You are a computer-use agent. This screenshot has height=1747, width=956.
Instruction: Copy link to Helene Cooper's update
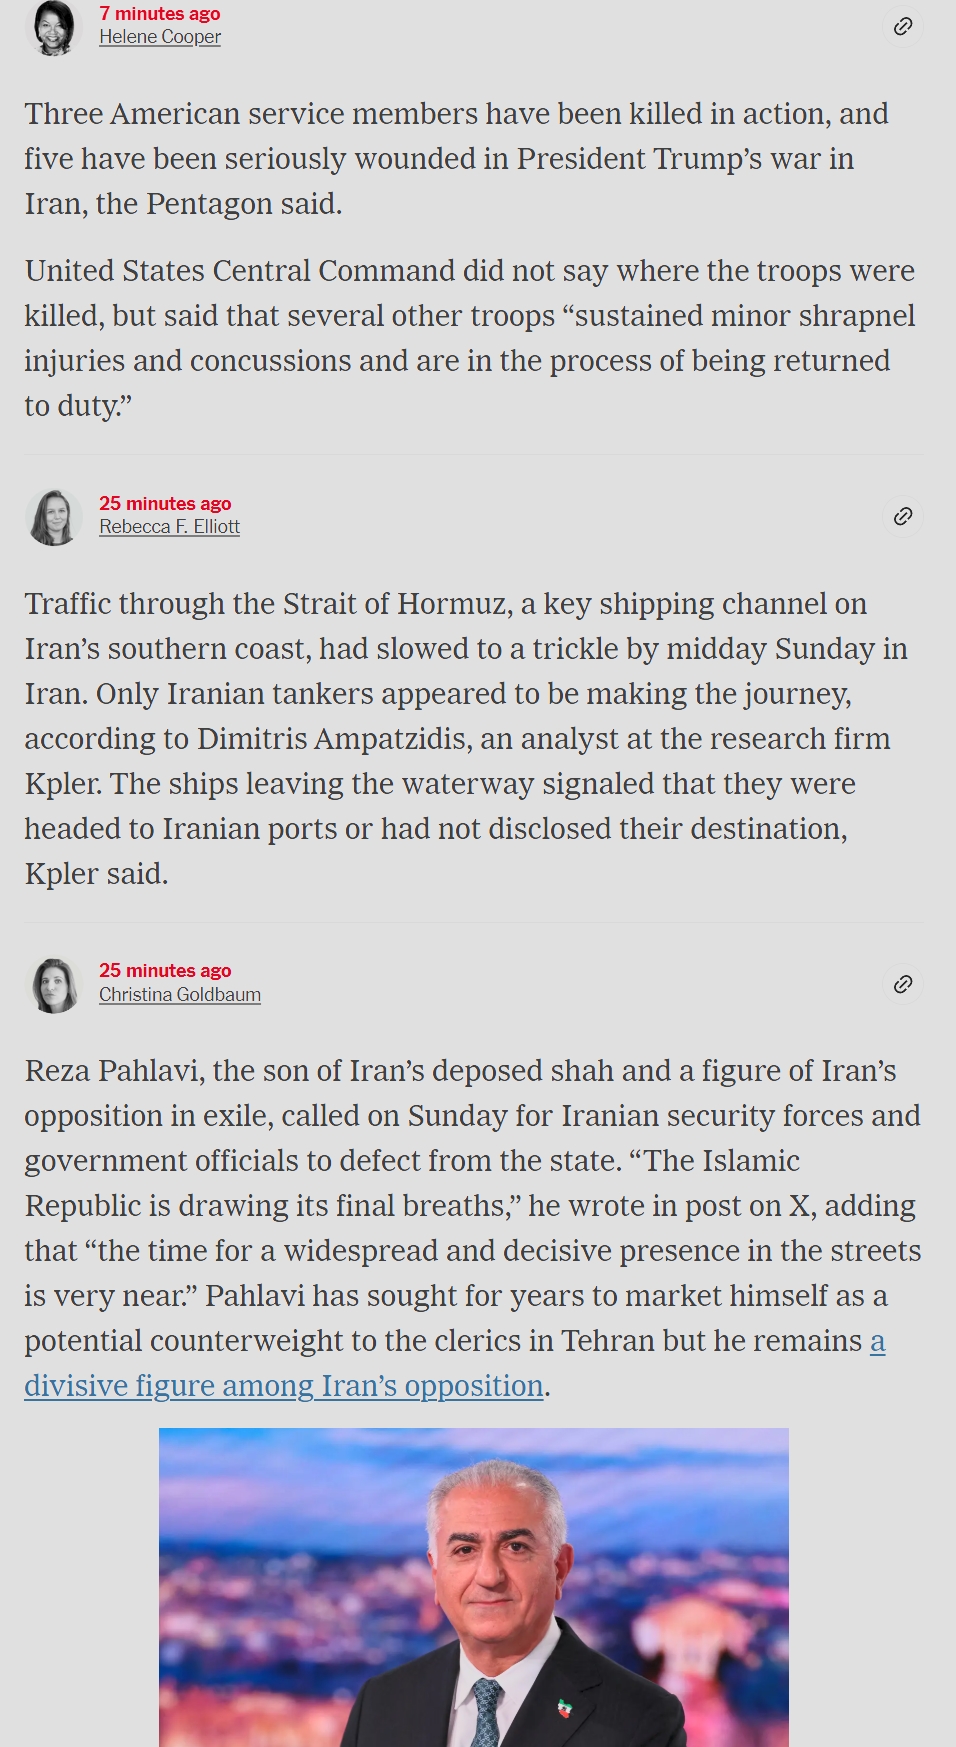(x=903, y=26)
